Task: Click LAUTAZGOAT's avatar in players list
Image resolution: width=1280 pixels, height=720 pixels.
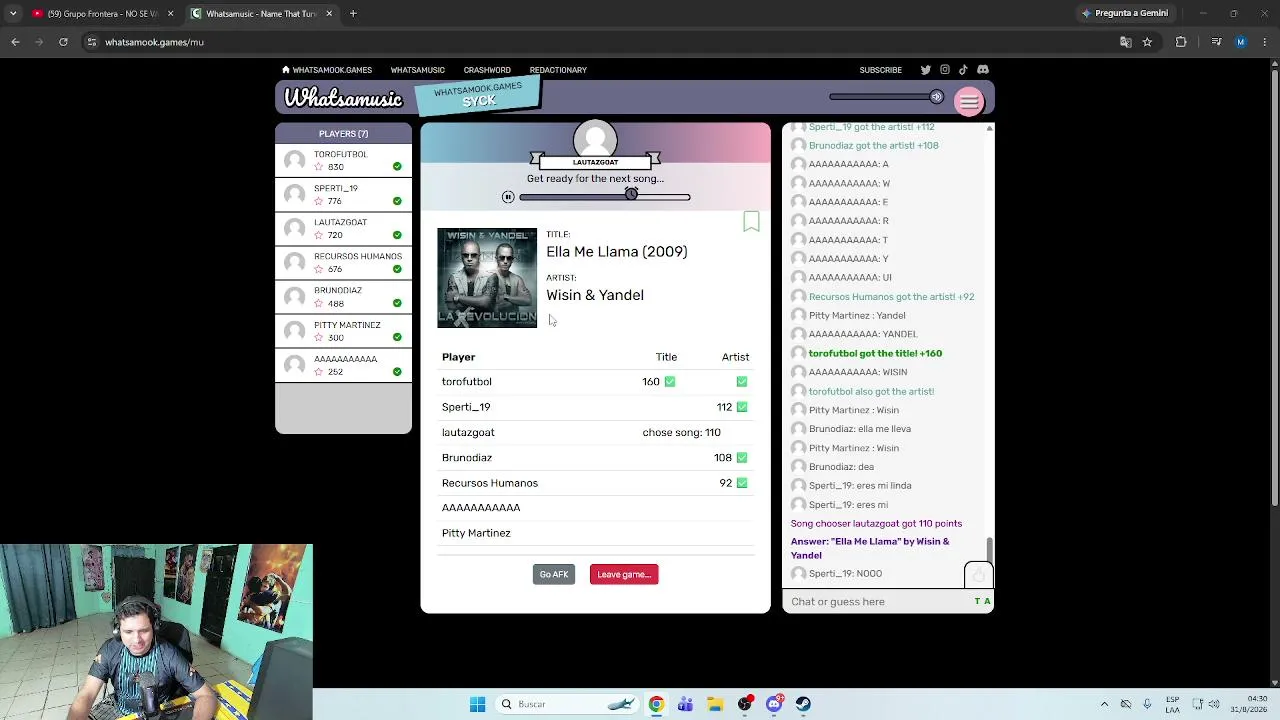Action: (294, 228)
